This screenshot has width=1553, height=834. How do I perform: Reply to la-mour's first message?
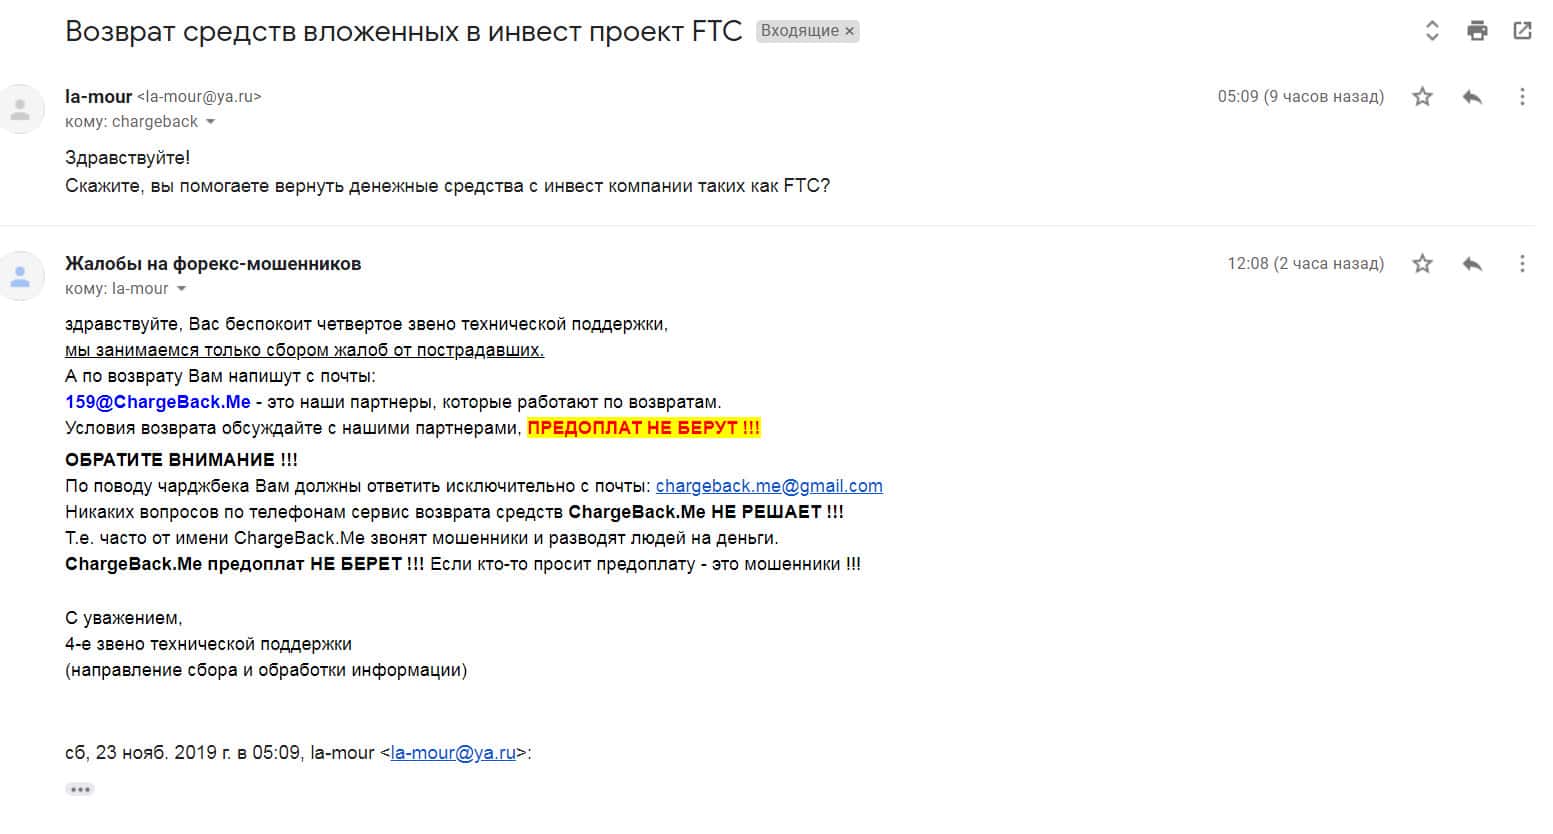(1472, 97)
